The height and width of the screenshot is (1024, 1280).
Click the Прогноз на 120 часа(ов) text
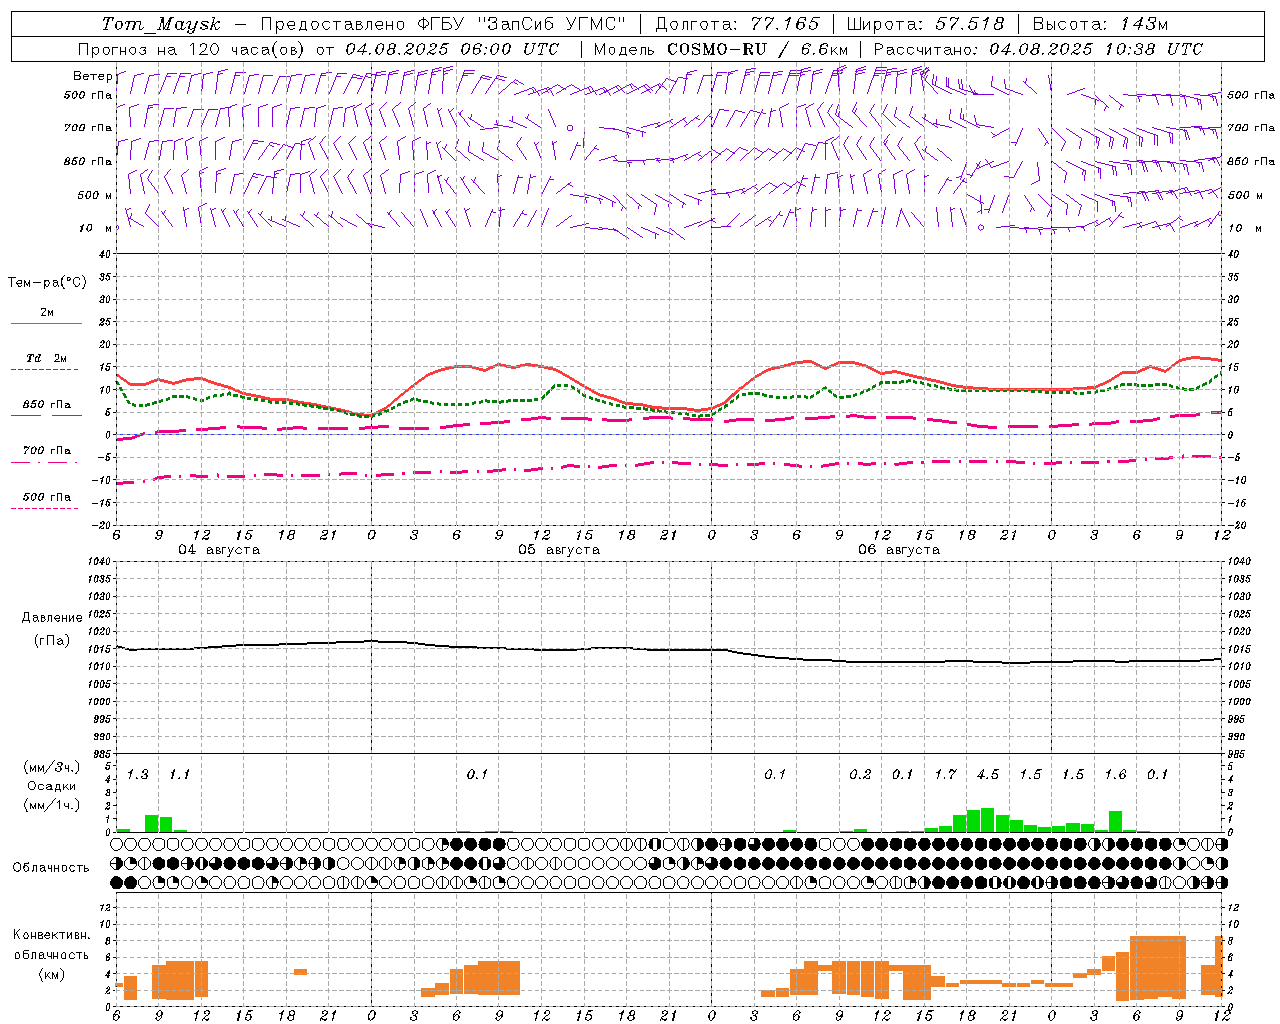click(191, 49)
